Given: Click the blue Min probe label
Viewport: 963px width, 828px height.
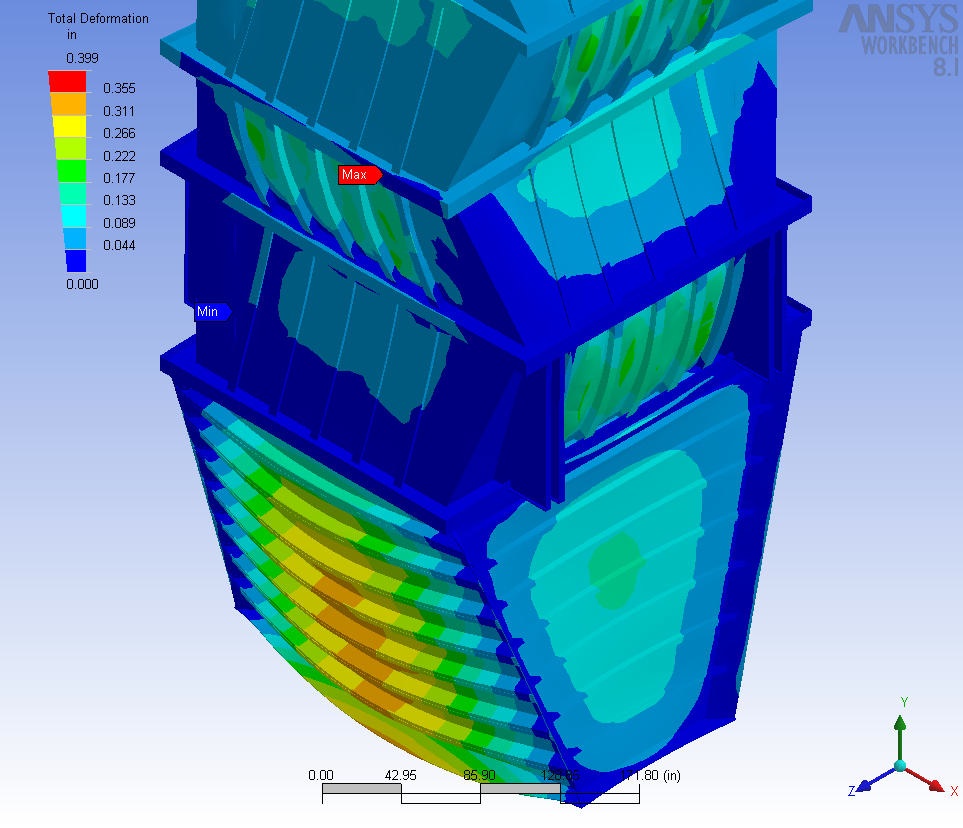Looking at the screenshot, I should 208,312.
